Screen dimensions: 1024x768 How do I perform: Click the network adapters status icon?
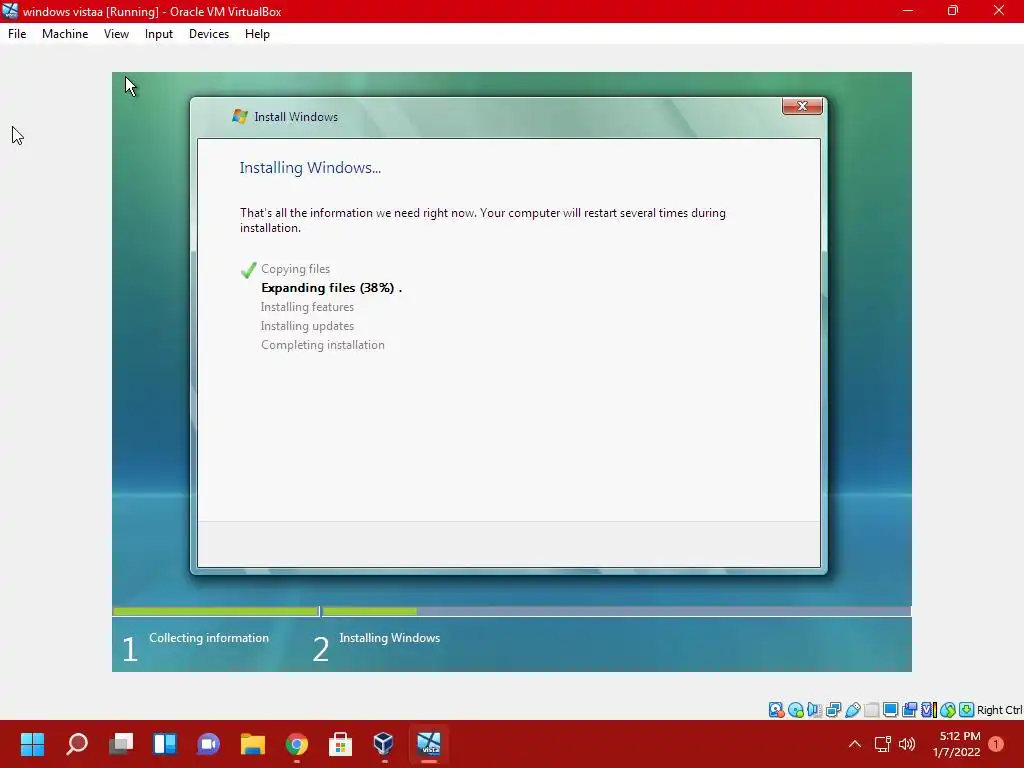[833, 710]
